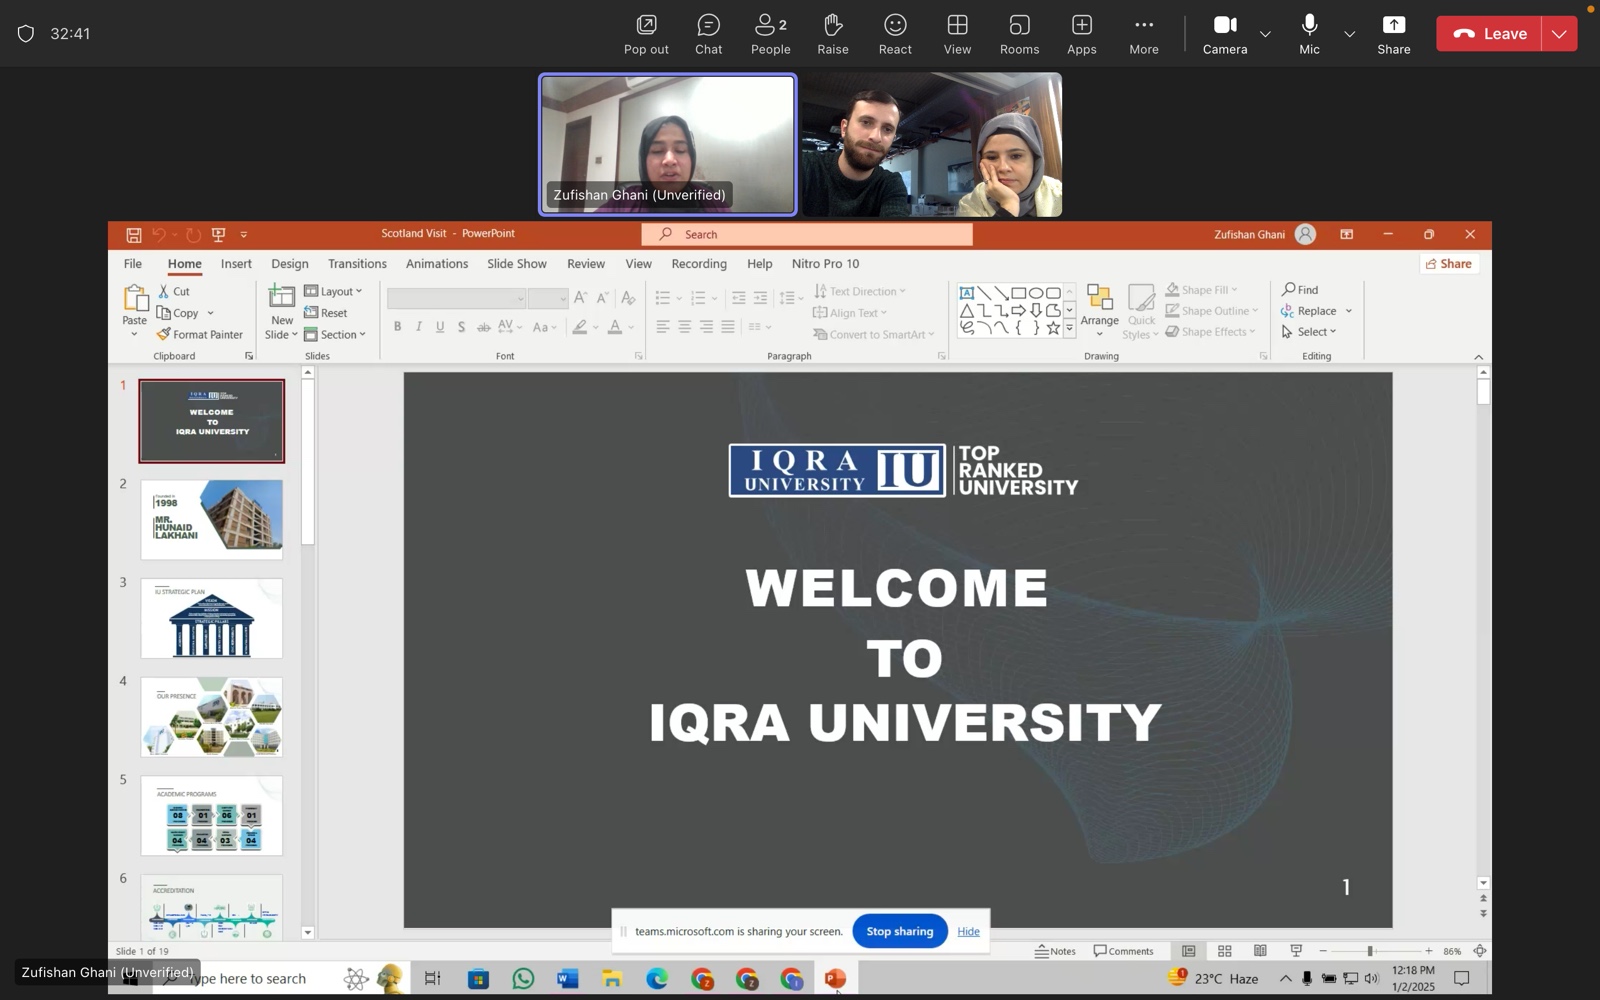The height and width of the screenshot is (1000, 1600).
Task: Open the React emoji menu
Action: pyautogui.click(x=895, y=34)
